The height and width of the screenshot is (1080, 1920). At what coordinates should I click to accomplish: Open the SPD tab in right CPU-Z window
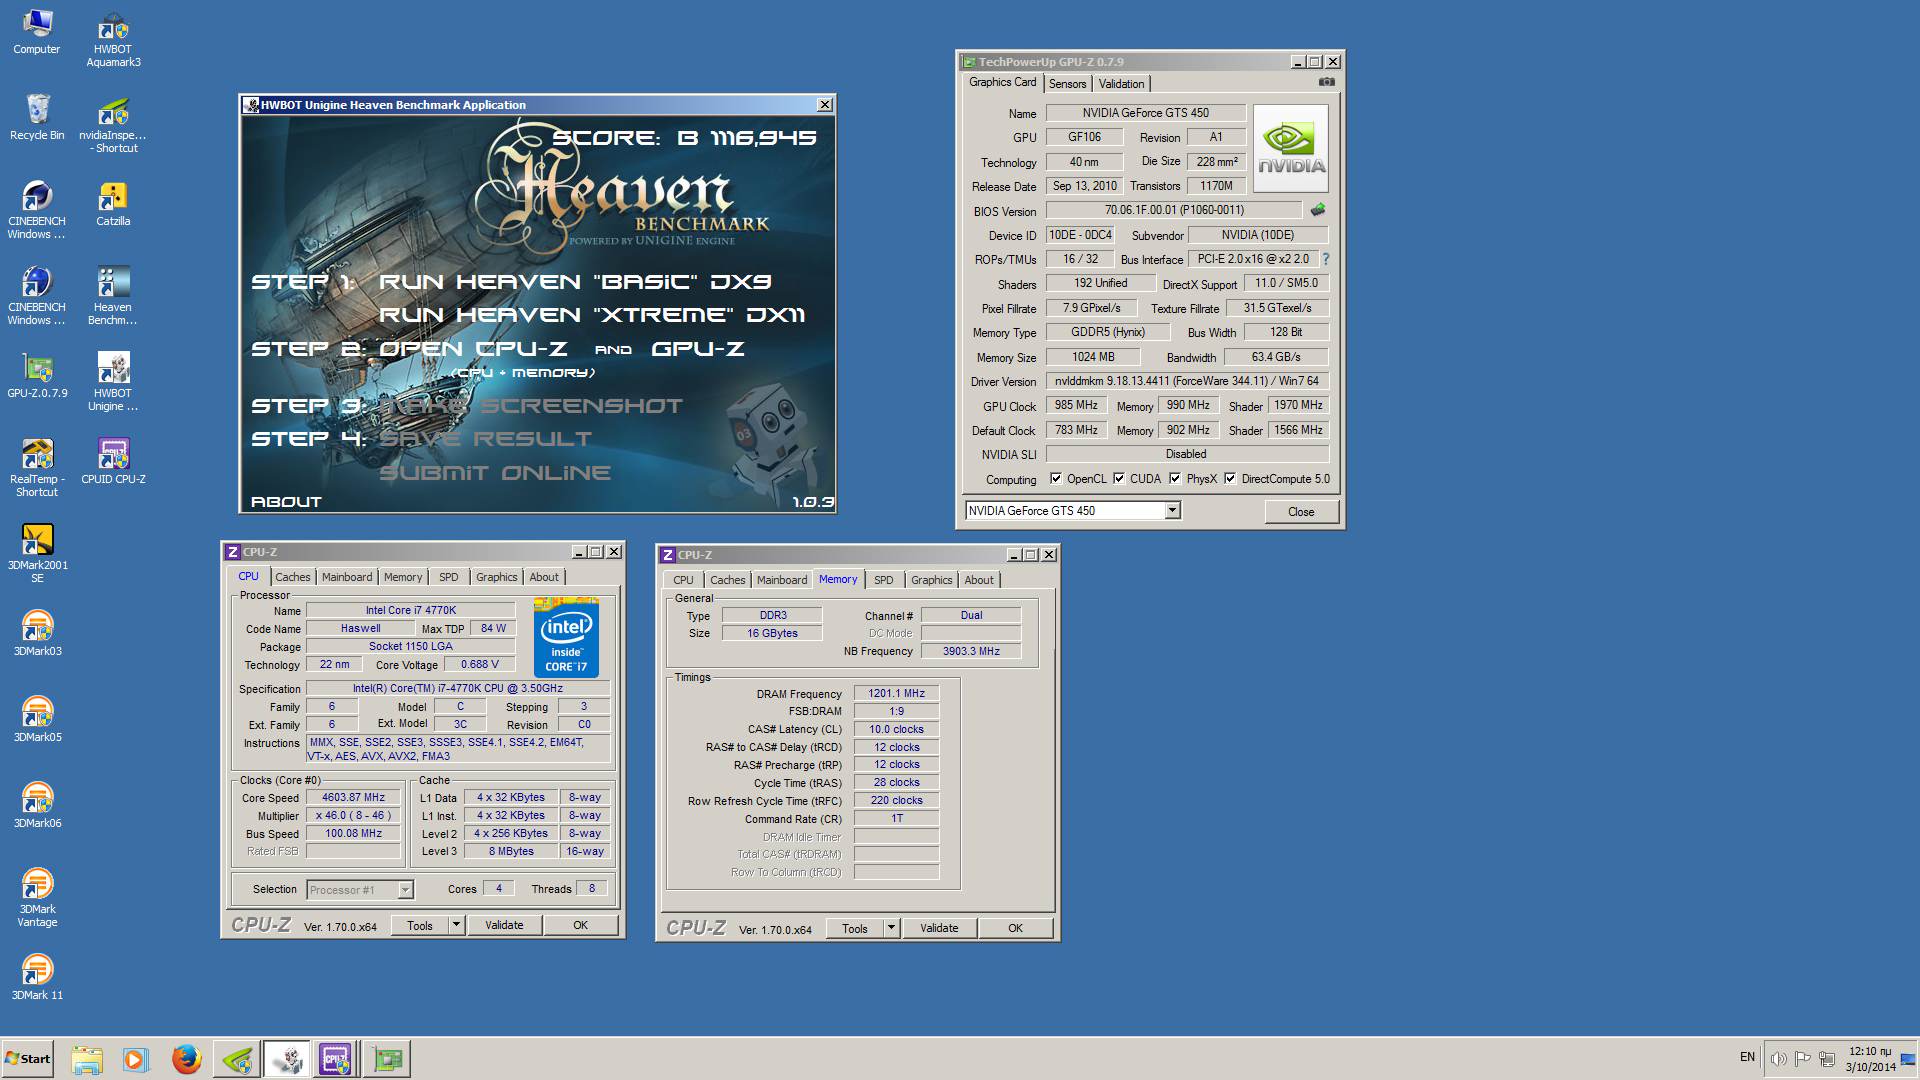(884, 580)
